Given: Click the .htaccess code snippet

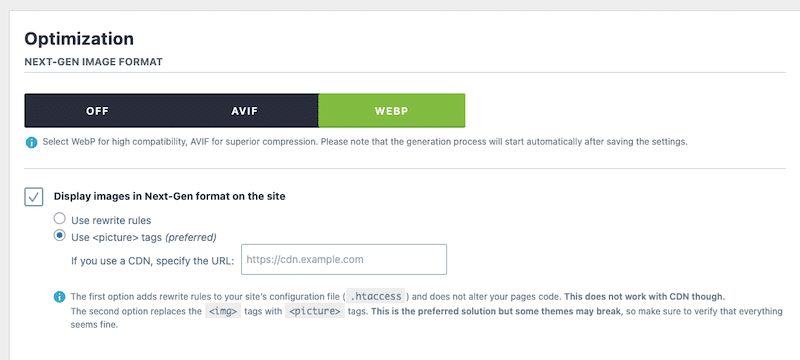Looking at the screenshot, I should [376, 296].
